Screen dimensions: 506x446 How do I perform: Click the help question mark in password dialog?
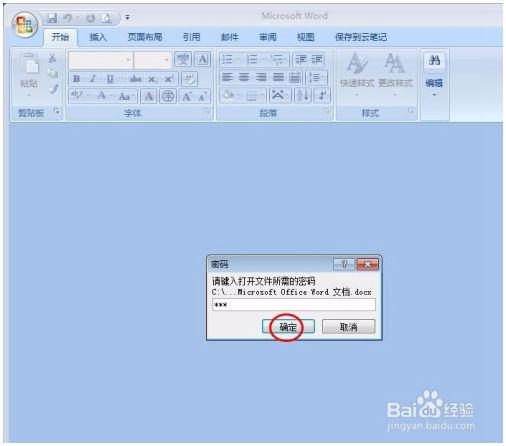(x=344, y=264)
